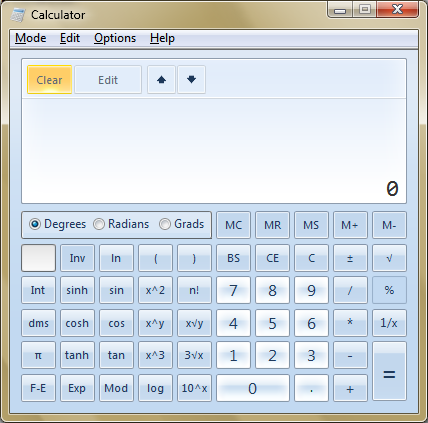Insert the π constant
Screen dimensions: 428x423
38,355
